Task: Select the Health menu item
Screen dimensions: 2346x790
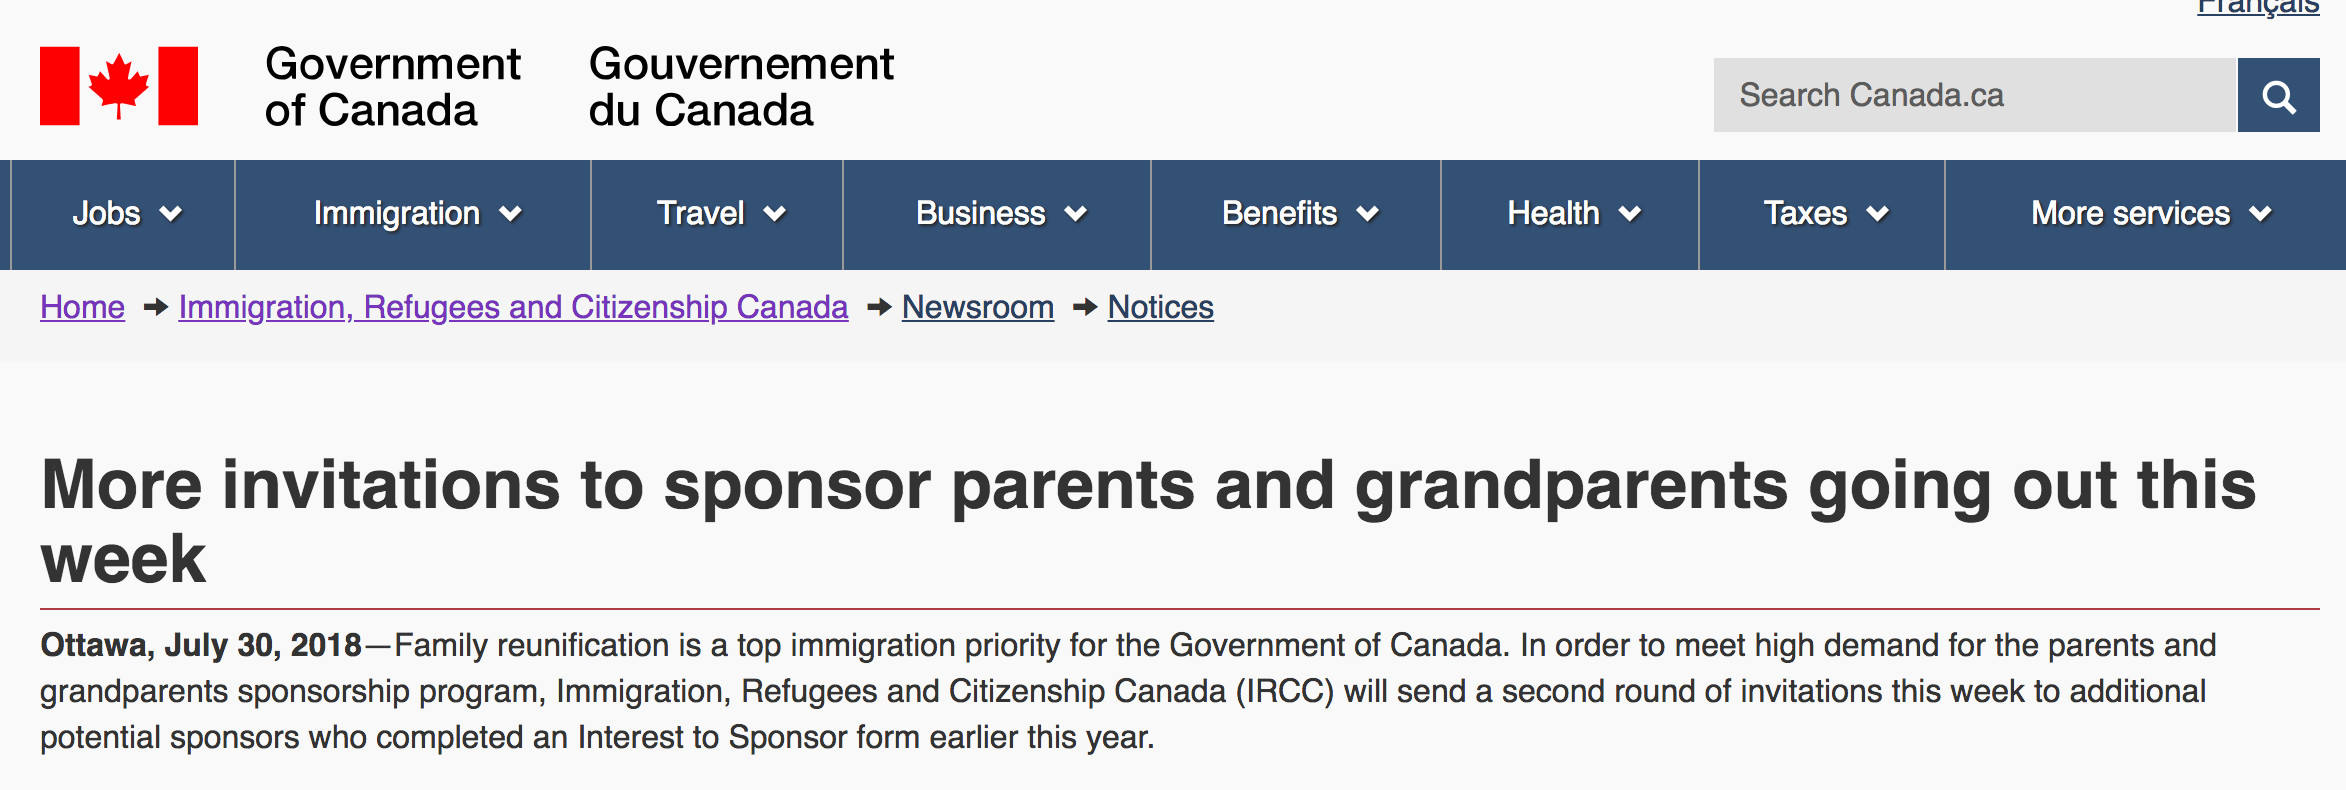Action: [x=1553, y=214]
